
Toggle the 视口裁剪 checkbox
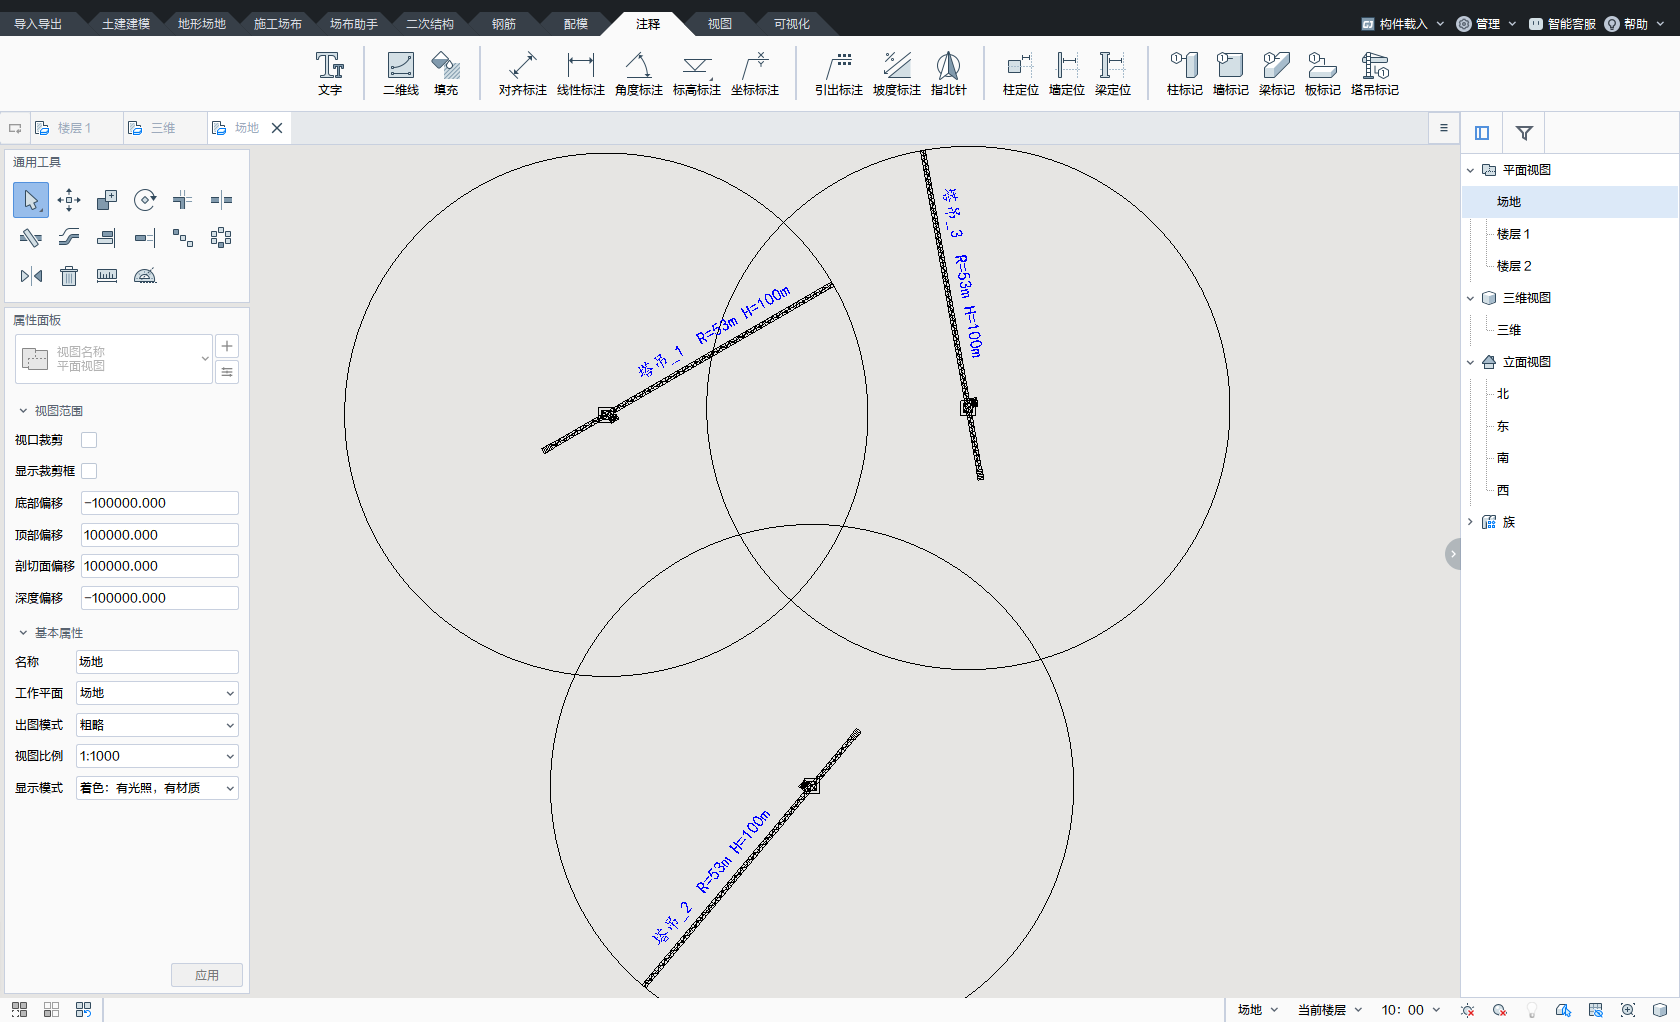tap(89, 440)
